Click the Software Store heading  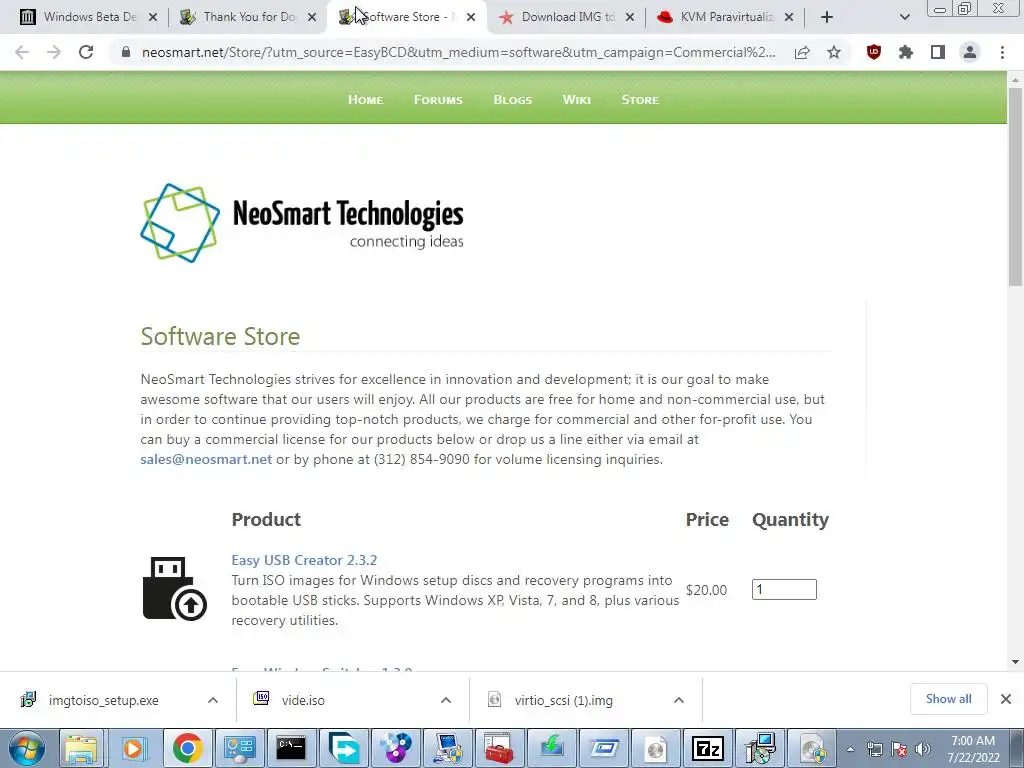220,336
